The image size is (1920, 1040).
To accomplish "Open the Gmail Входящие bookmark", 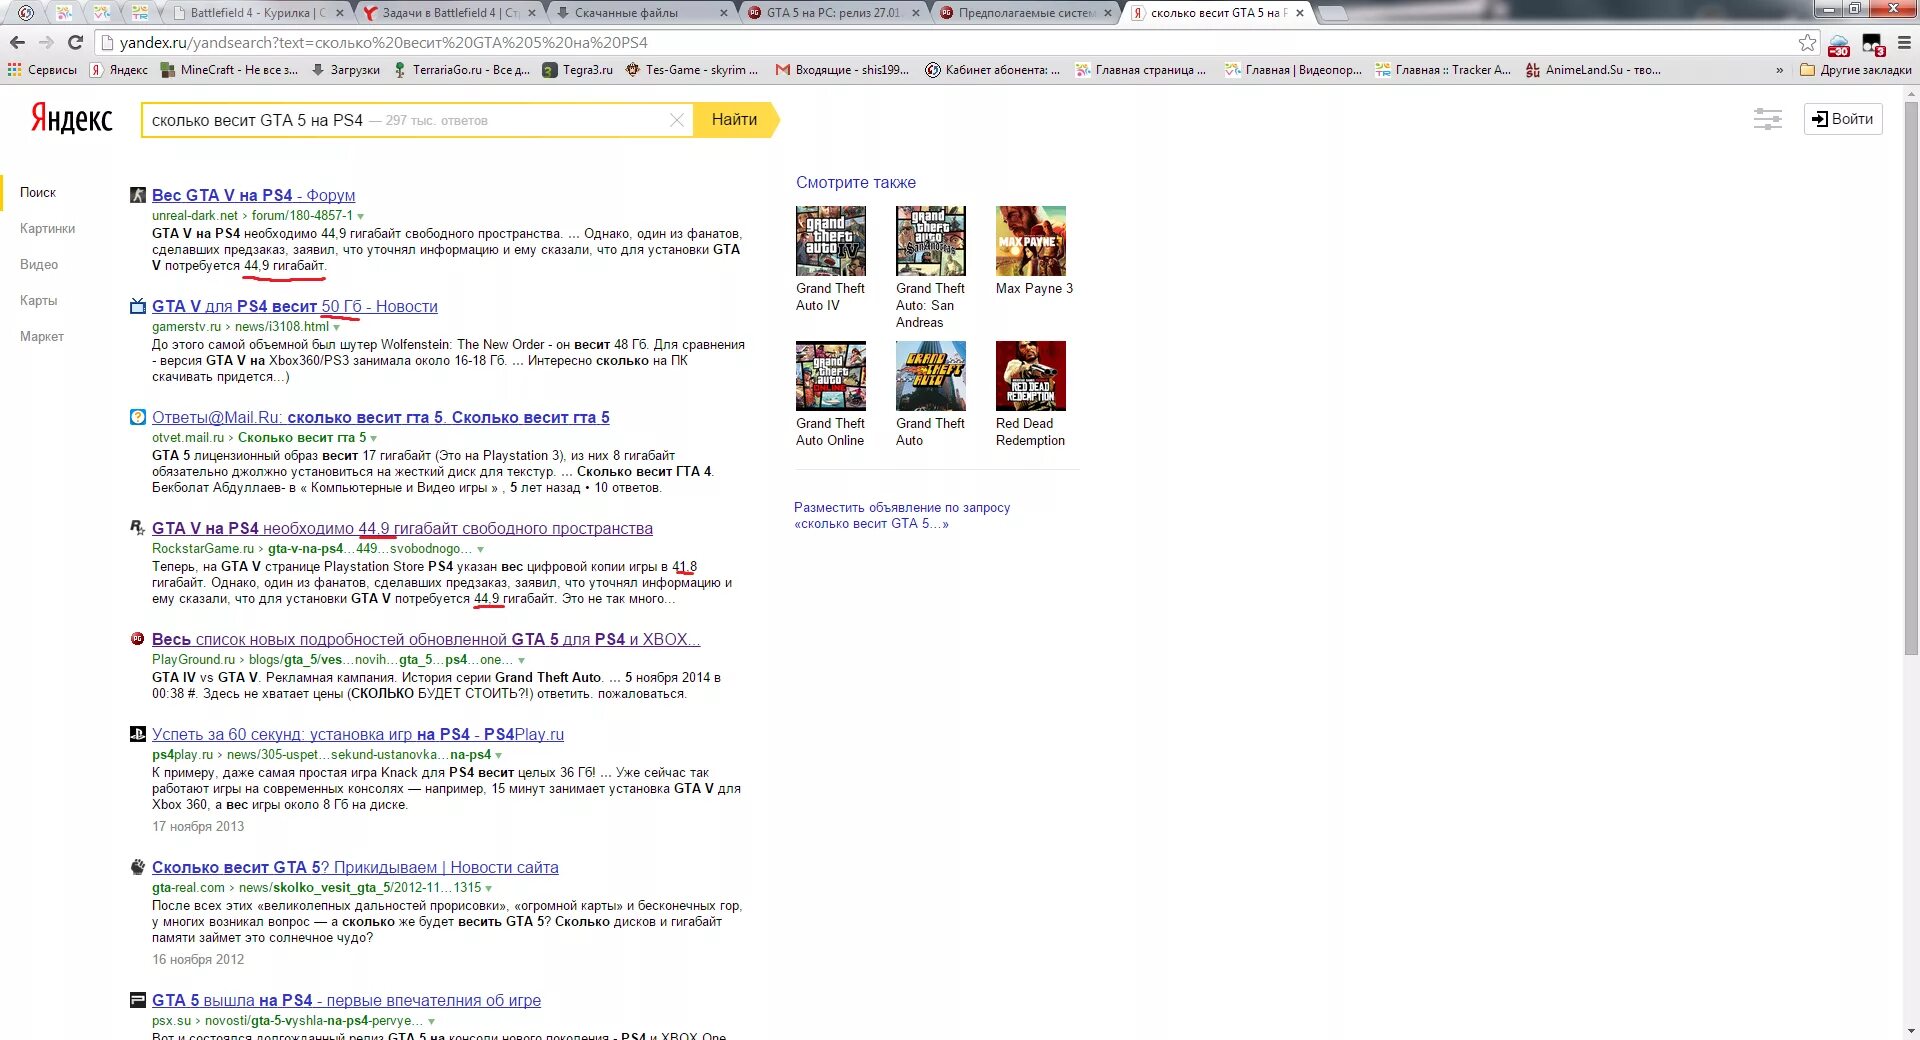I will [843, 70].
